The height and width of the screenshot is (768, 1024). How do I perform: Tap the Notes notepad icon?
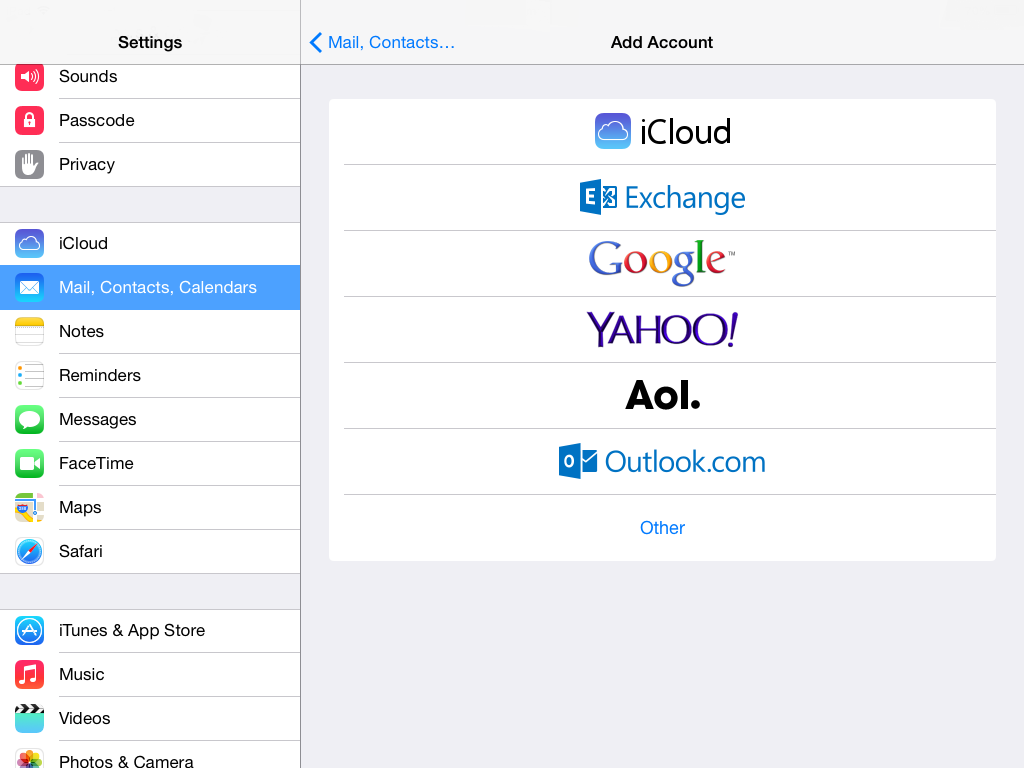[29, 331]
